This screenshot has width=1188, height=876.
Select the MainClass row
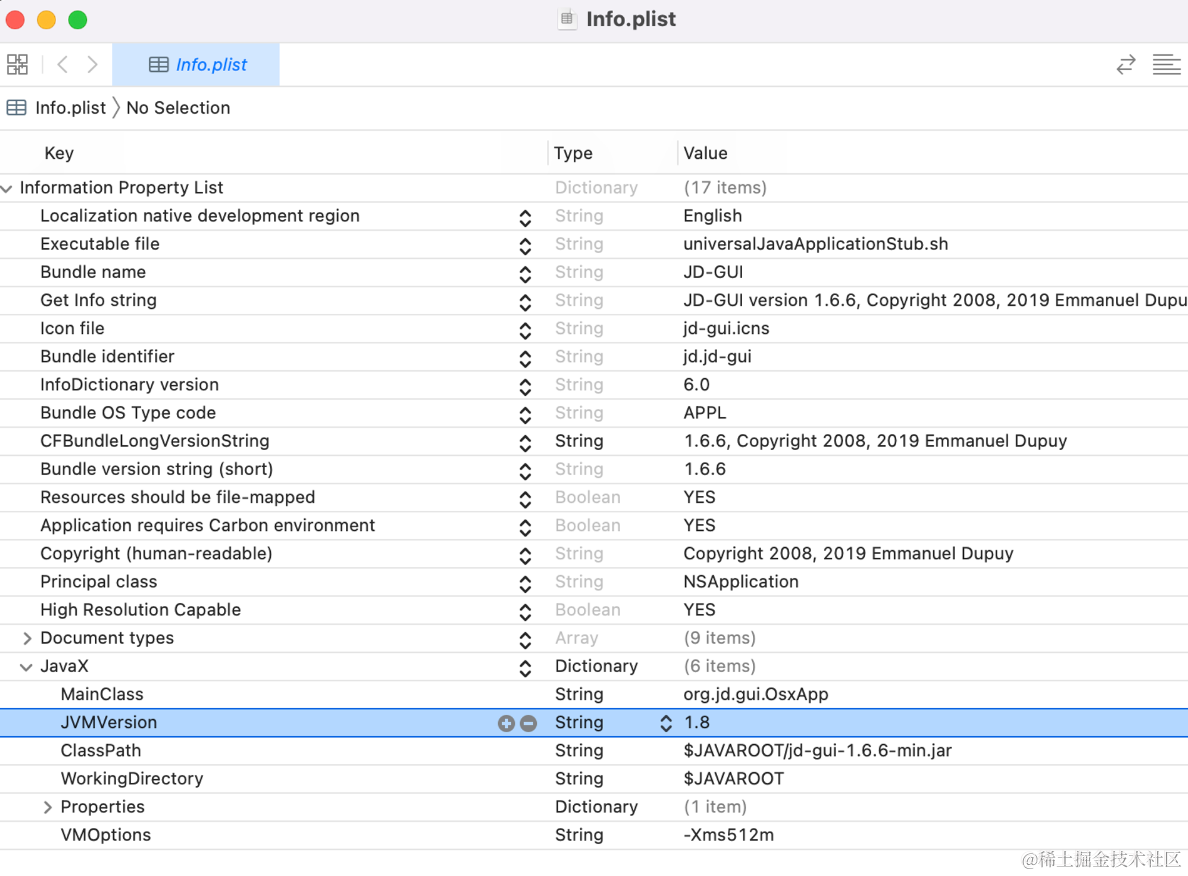[594, 695]
